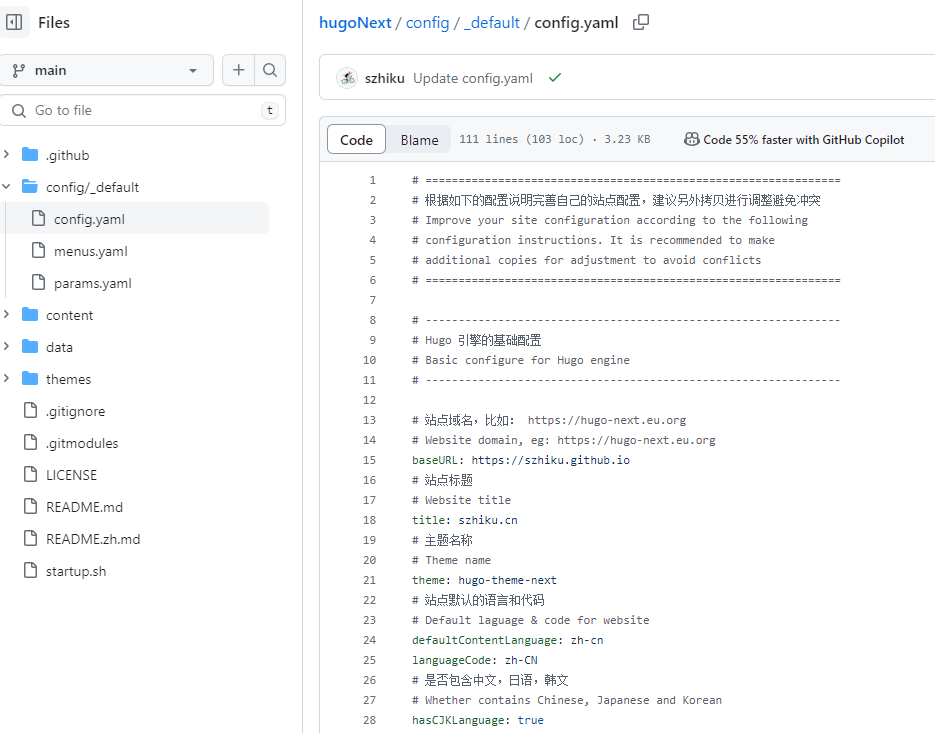The height and width of the screenshot is (733, 935).
Task: Switch to the Blame tab
Action: [418, 139]
